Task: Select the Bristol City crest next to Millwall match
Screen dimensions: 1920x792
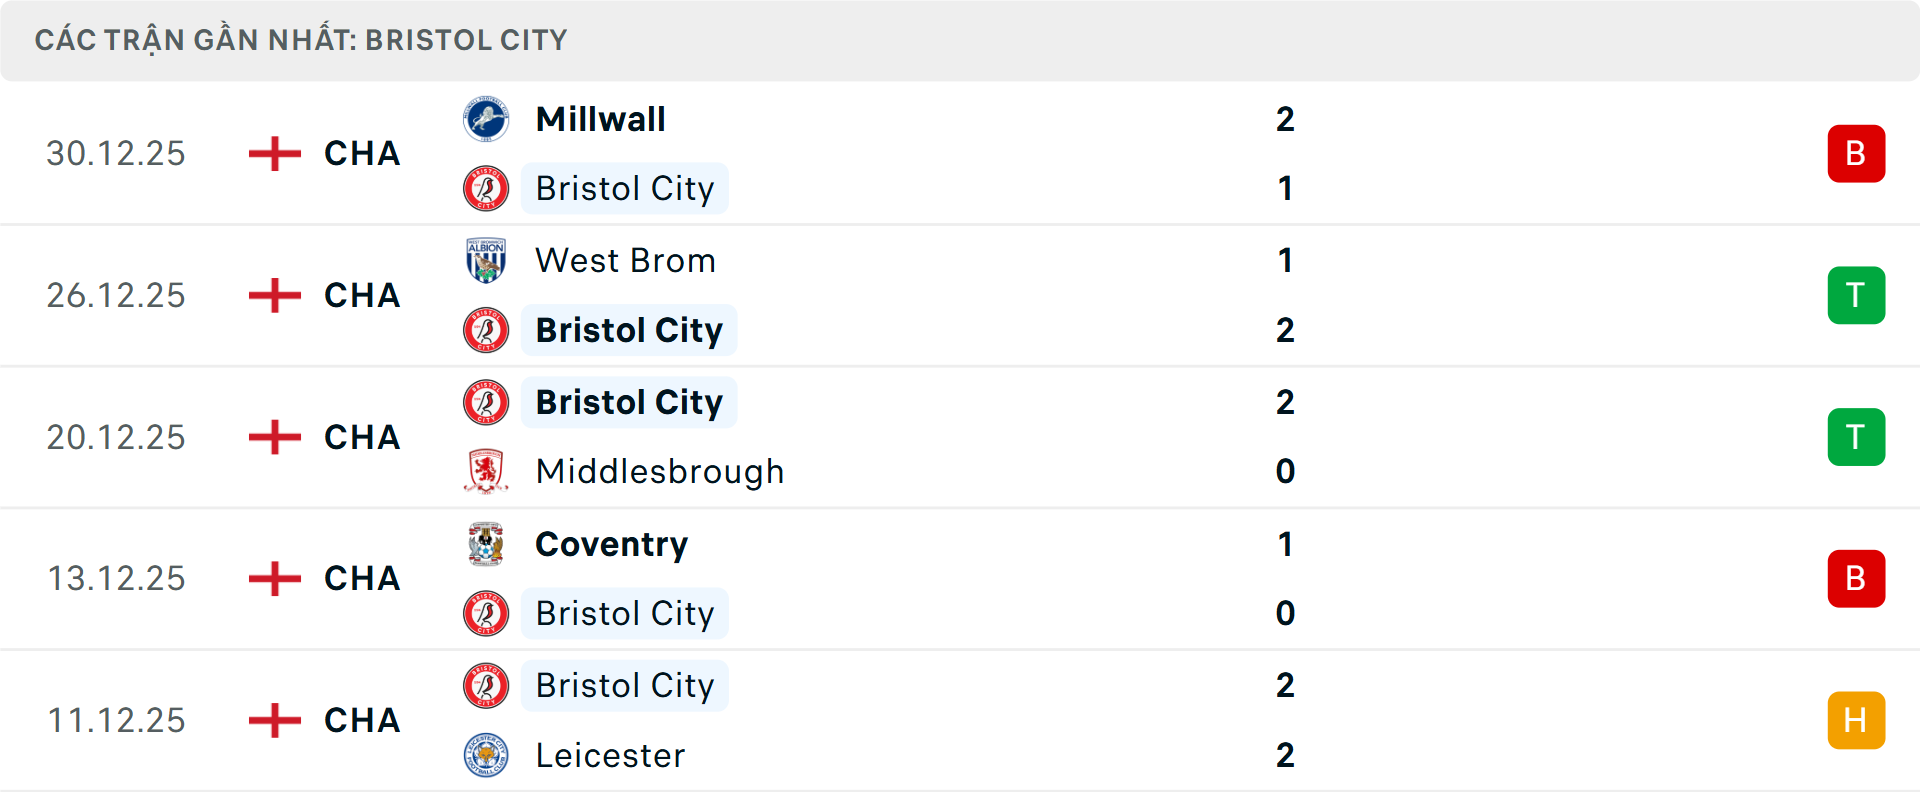Action: point(487,188)
